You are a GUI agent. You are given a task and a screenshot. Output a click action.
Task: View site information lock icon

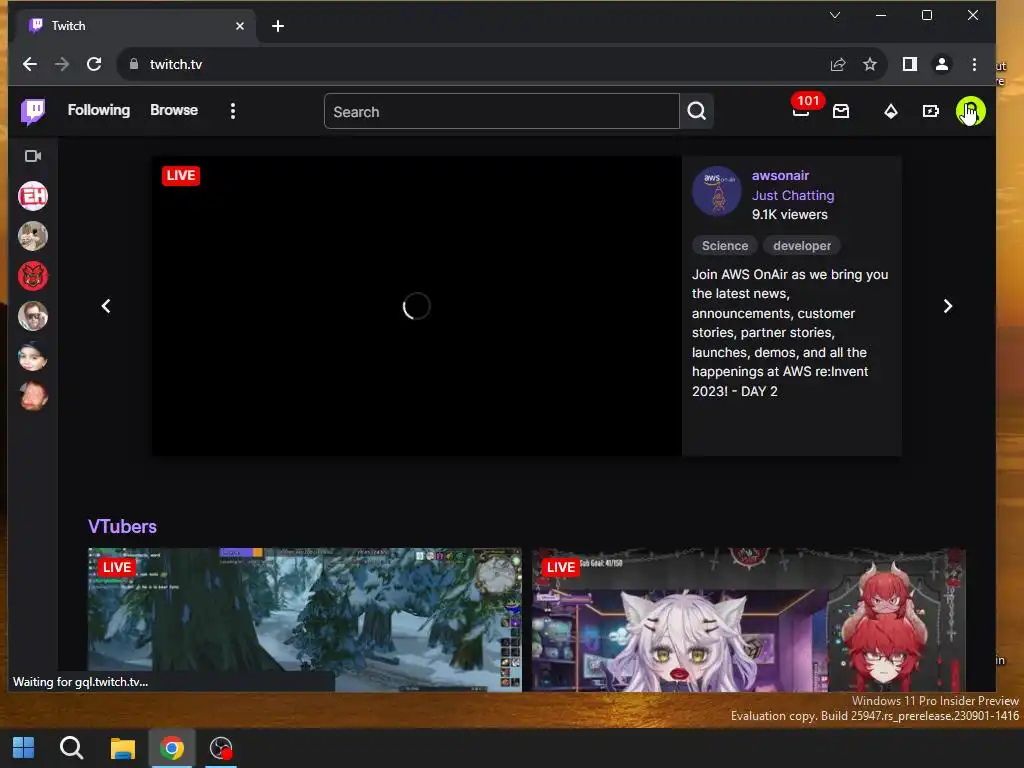click(134, 64)
